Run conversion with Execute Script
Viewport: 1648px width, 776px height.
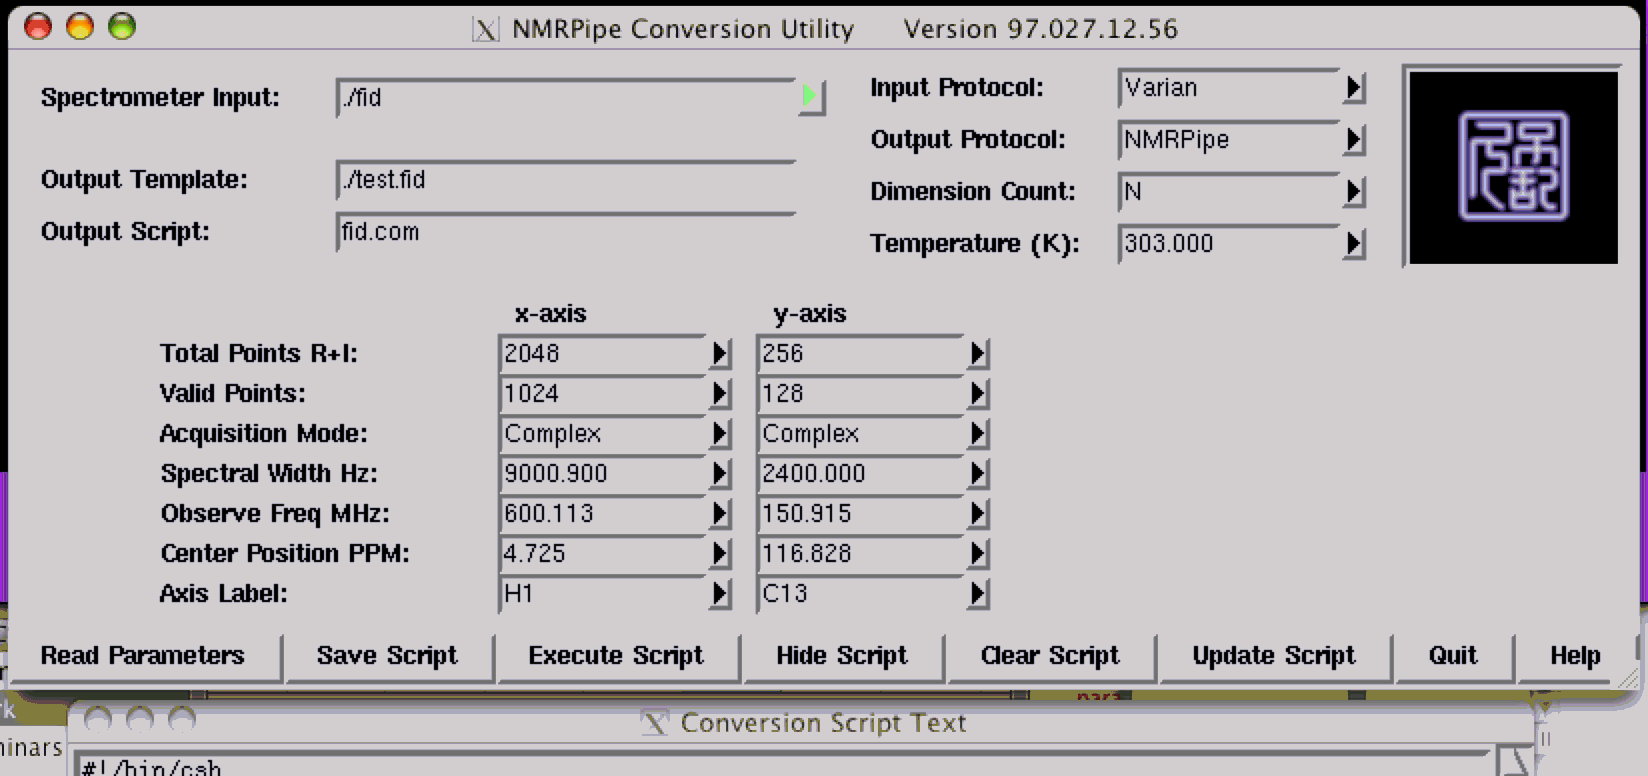click(x=616, y=656)
